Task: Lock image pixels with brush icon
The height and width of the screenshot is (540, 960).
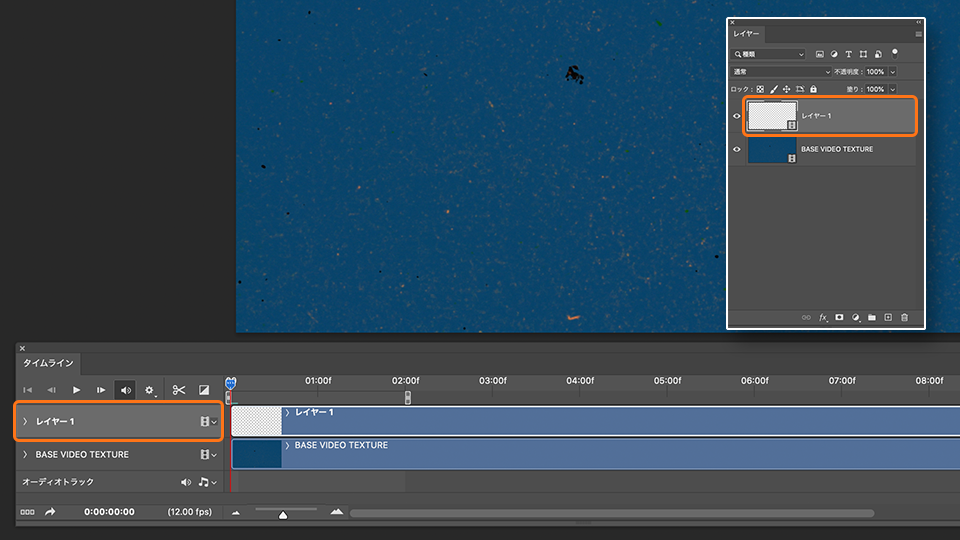Action: click(x=774, y=89)
